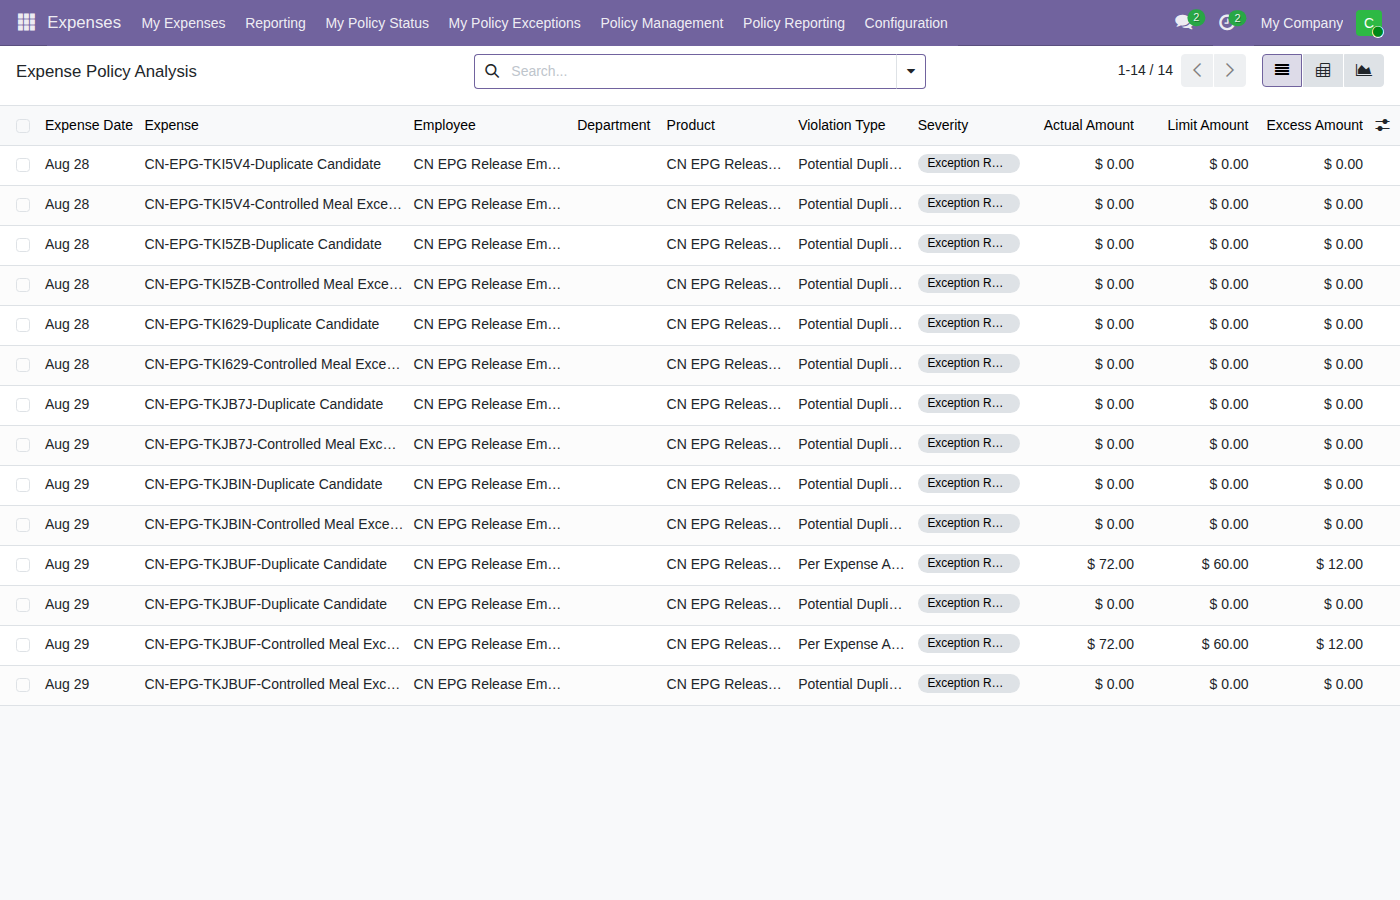Check the CN-EPG-TKI629-Duplicate Candidate row

(x=23, y=325)
